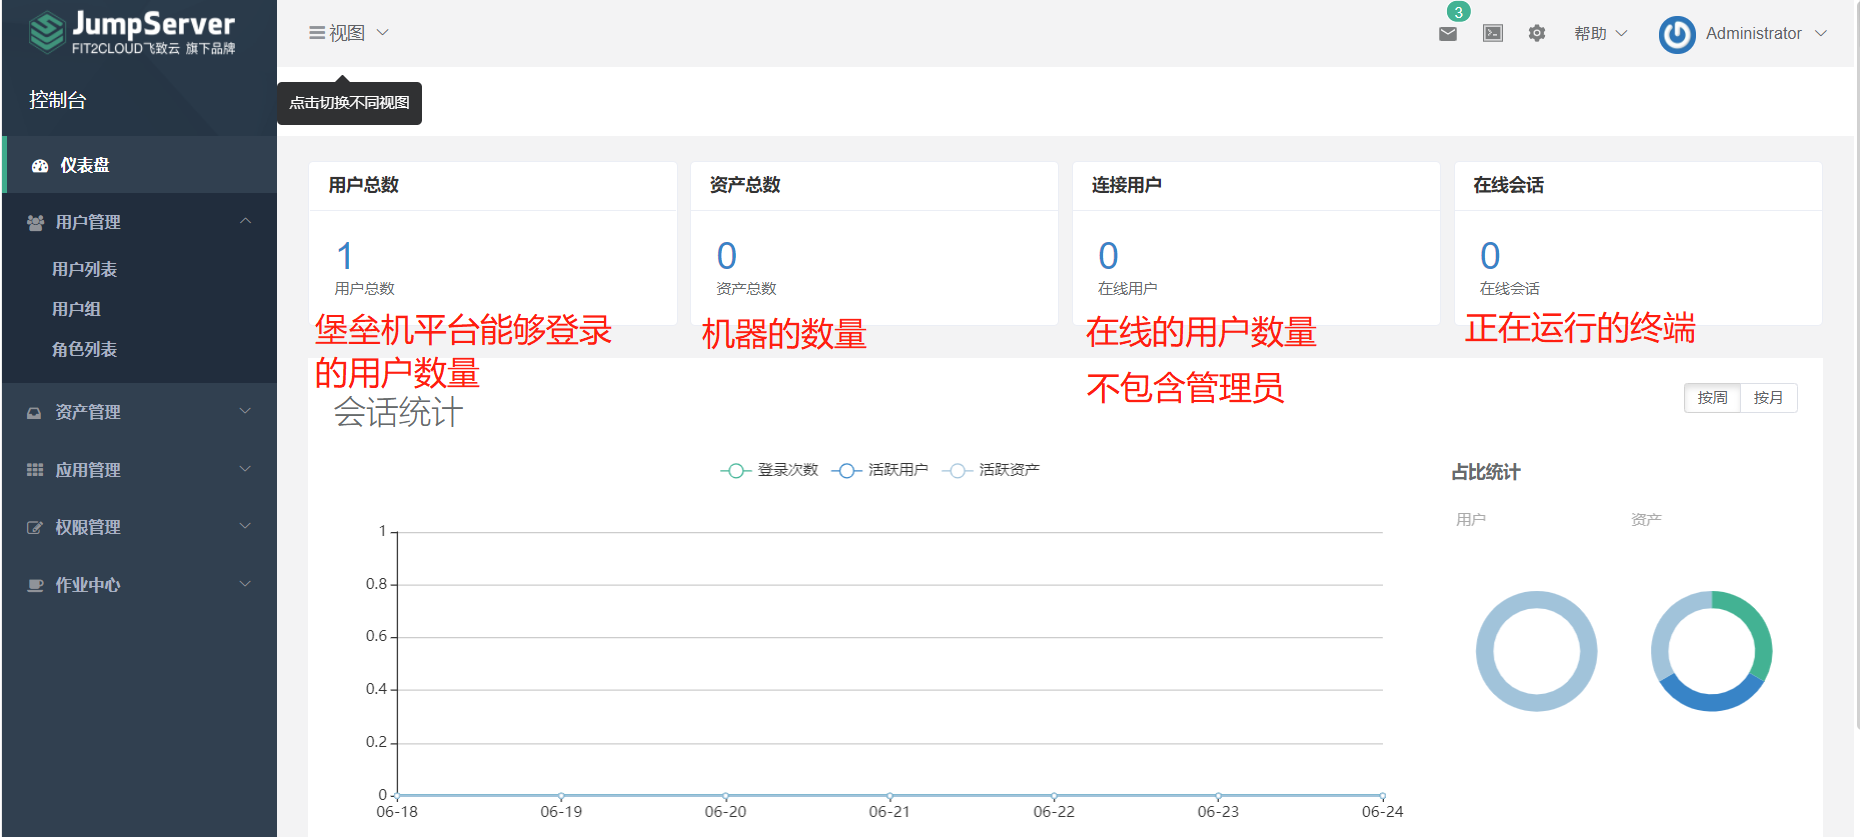Expand the 作业中心 menu chevron

coord(245,584)
